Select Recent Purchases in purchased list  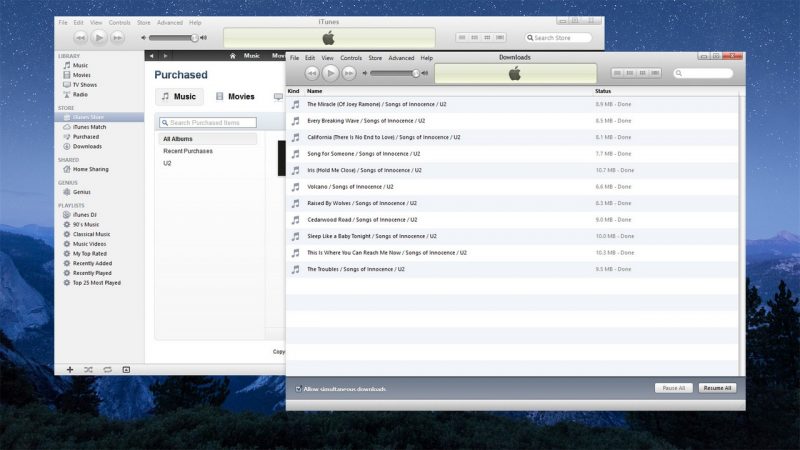pos(188,151)
